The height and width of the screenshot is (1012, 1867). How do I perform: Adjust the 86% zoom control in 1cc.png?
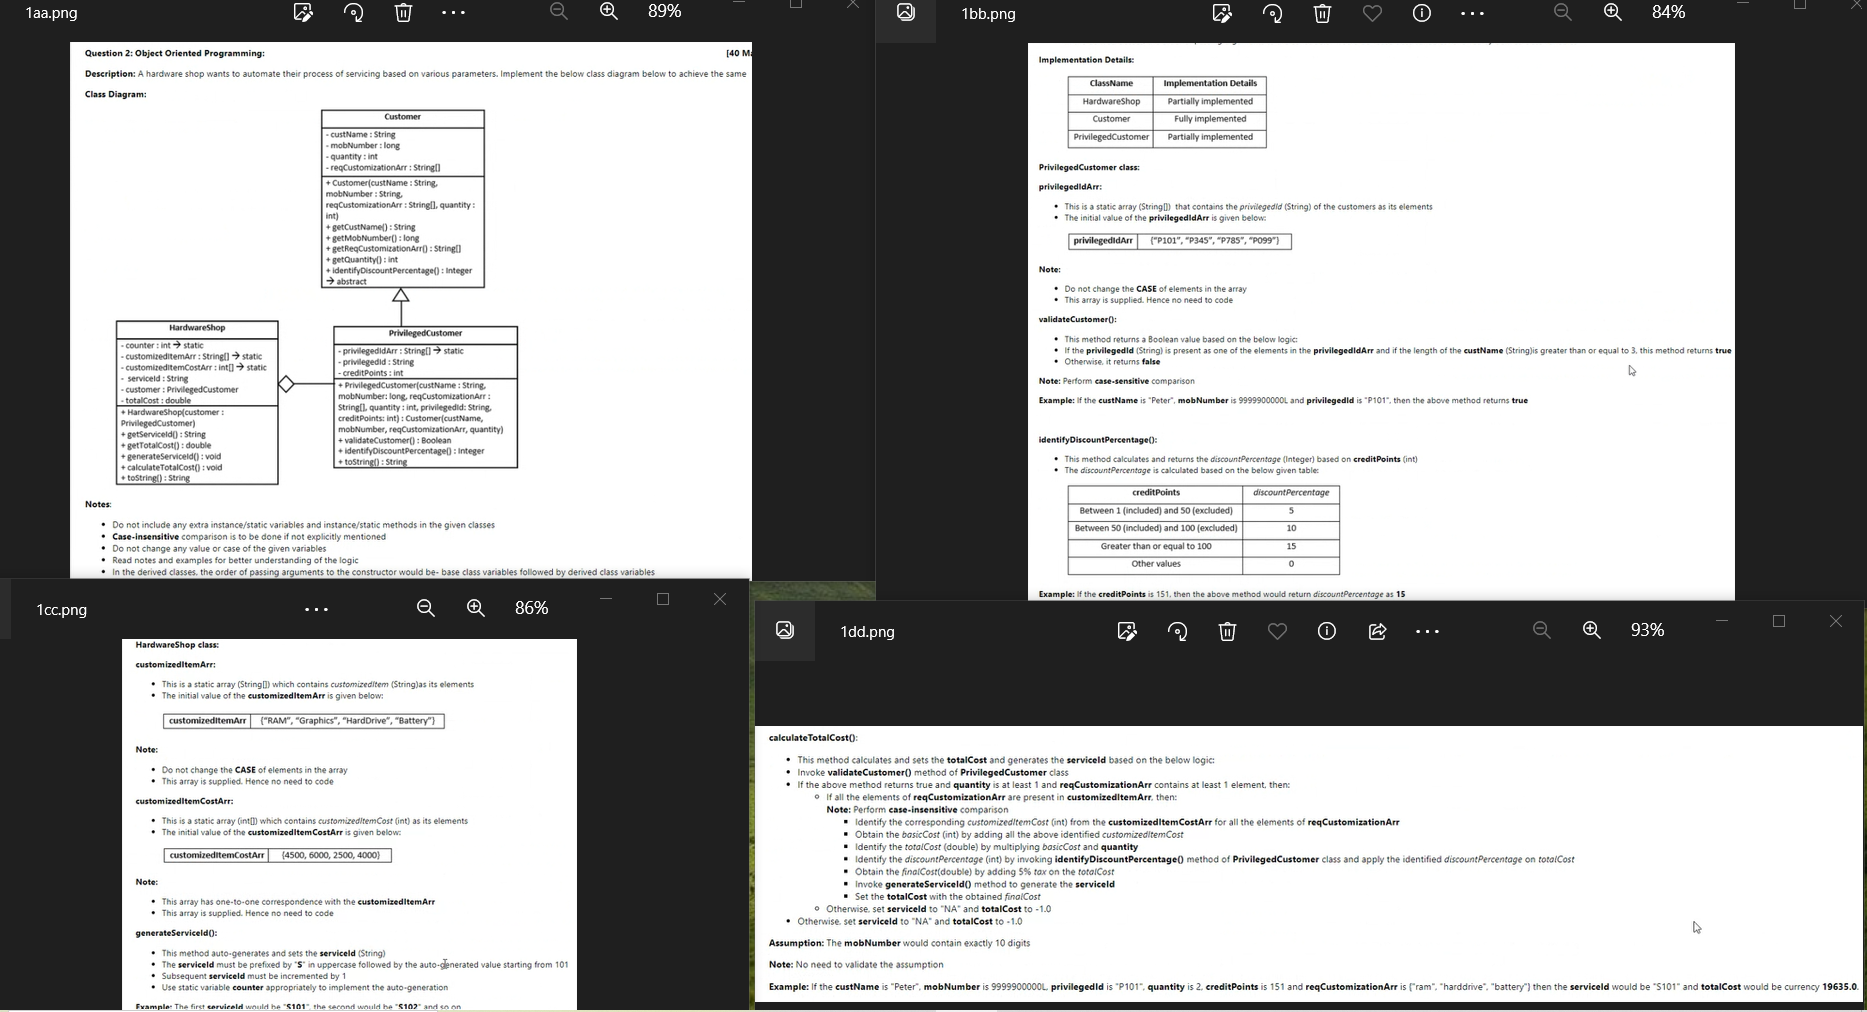tap(532, 607)
